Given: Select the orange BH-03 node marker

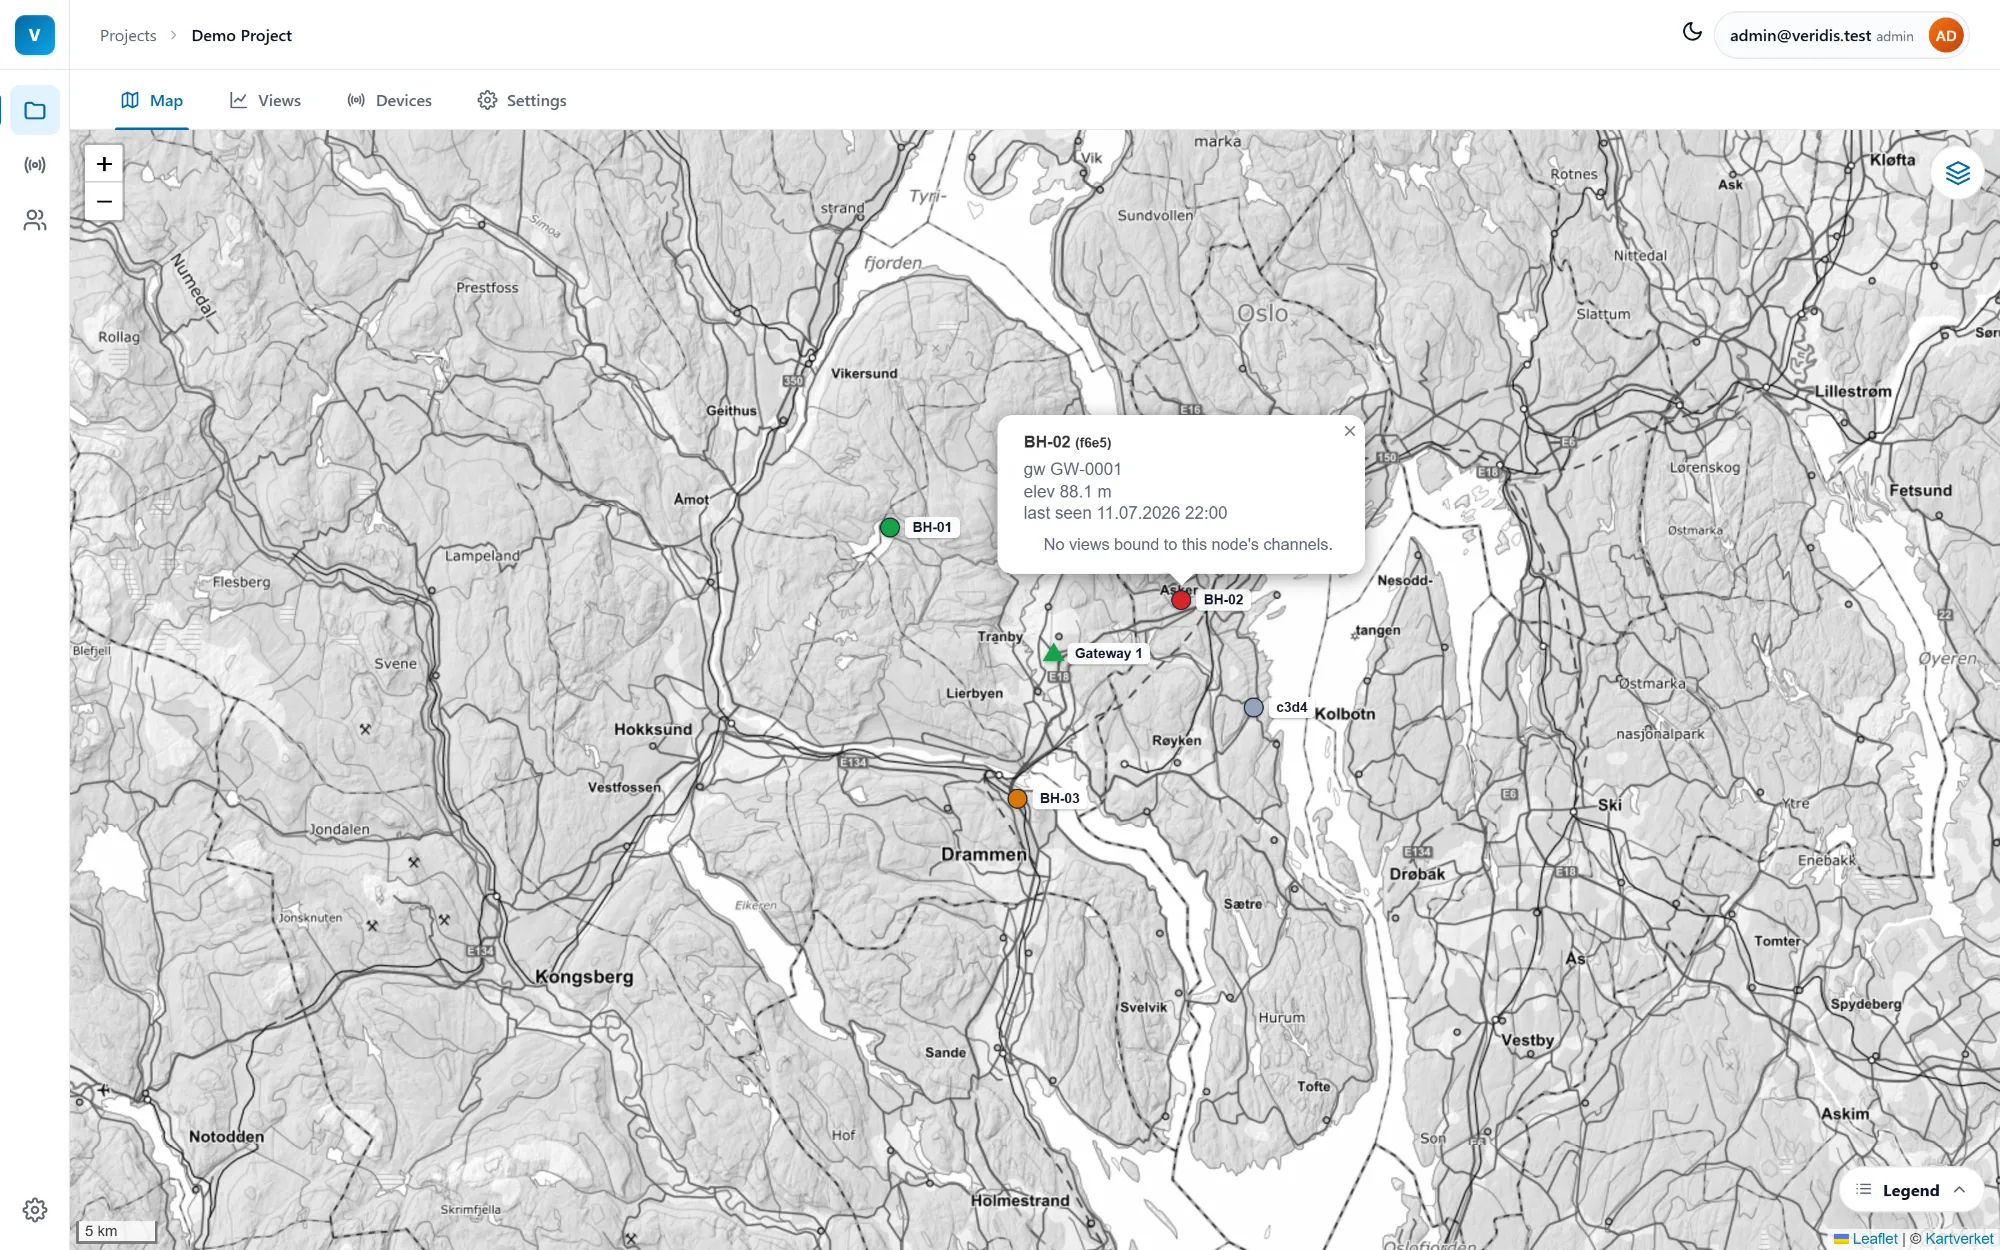Looking at the screenshot, I should pos(1017,798).
